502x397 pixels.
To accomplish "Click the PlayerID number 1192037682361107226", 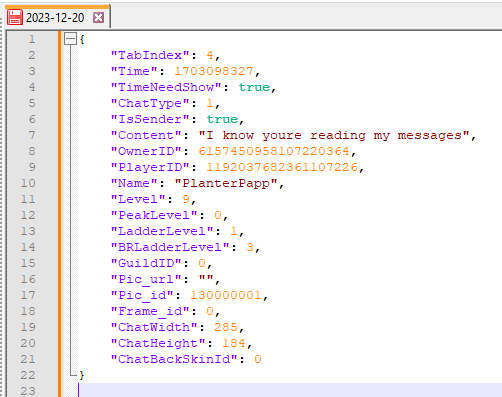I will [x=282, y=167].
